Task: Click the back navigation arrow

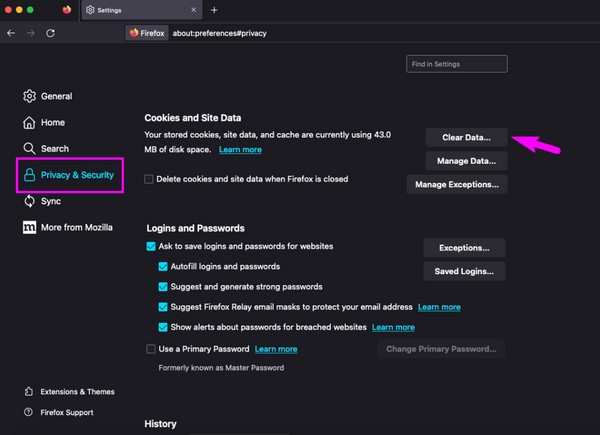Action: click(x=11, y=33)
